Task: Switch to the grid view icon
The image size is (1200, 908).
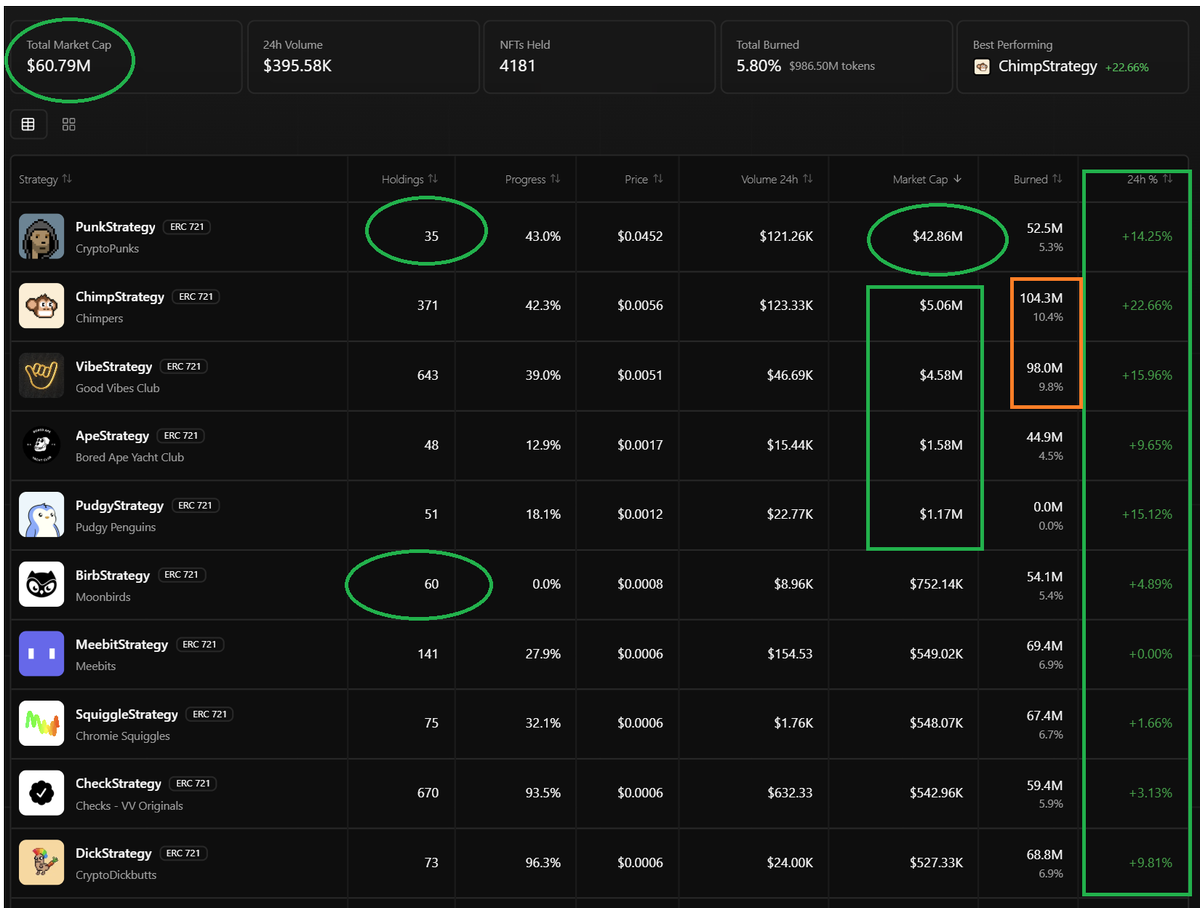Action: click(68, 124)
